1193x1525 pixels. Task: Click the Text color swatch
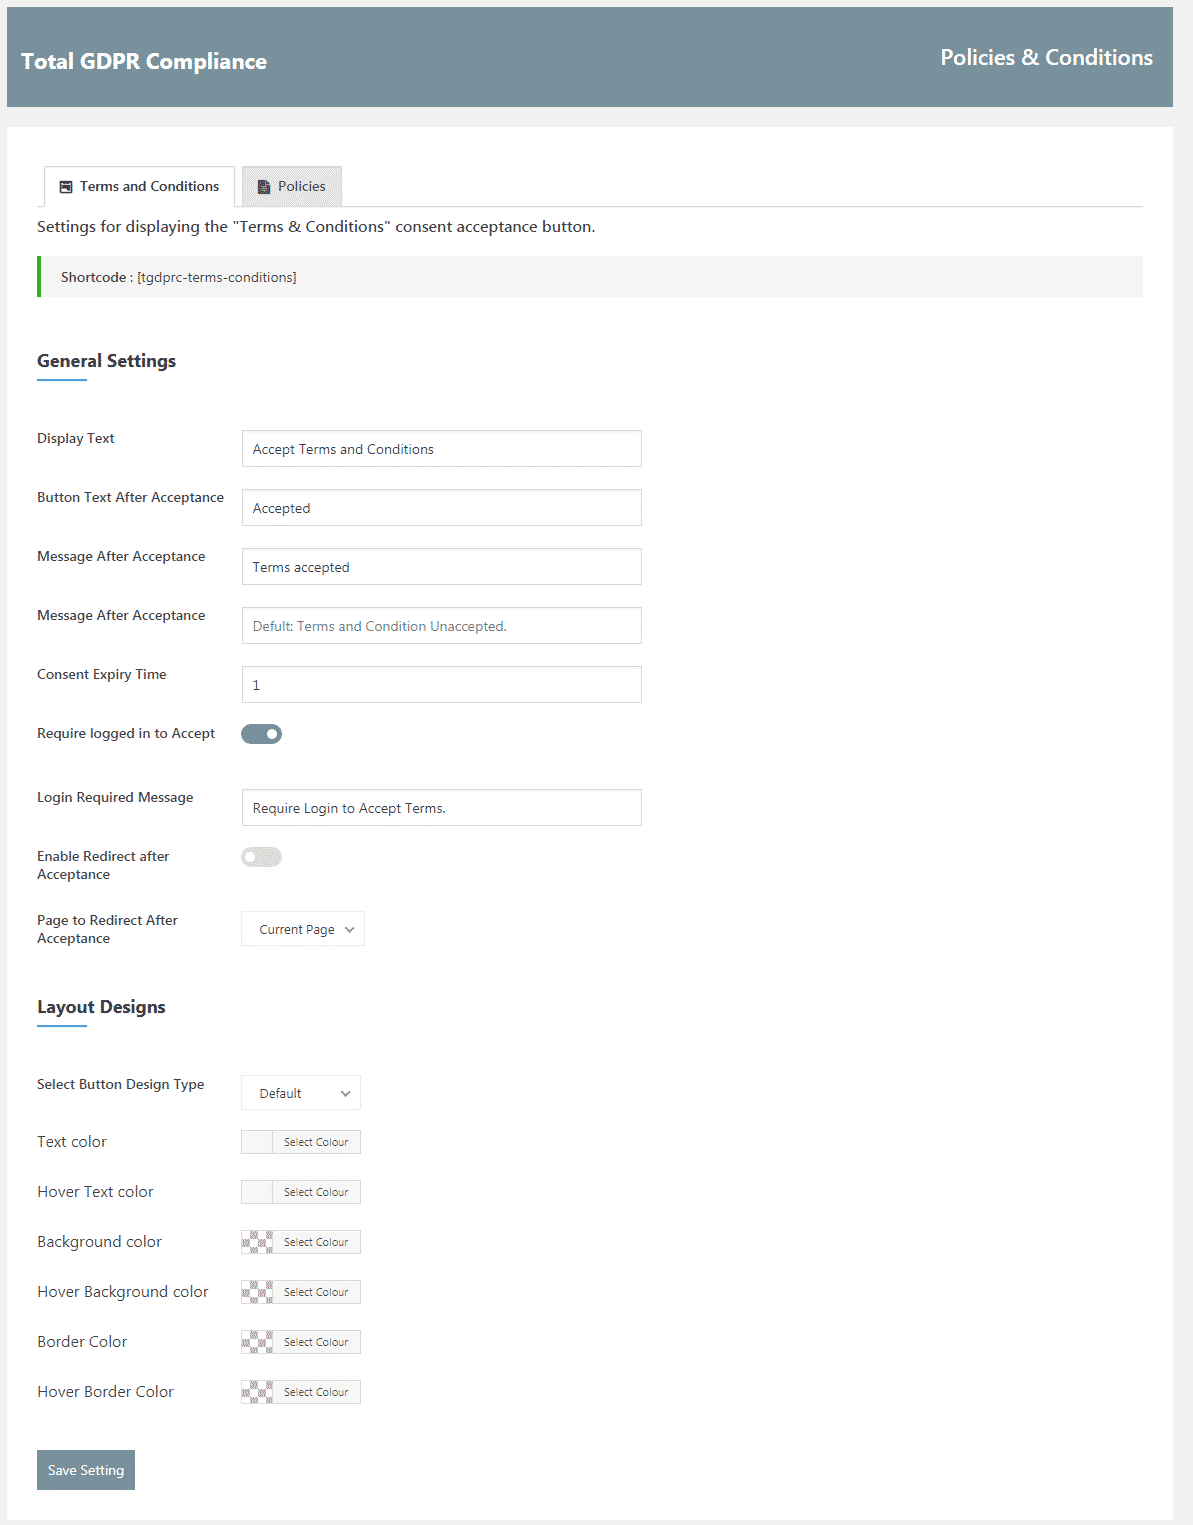(x=257, y=1142)
